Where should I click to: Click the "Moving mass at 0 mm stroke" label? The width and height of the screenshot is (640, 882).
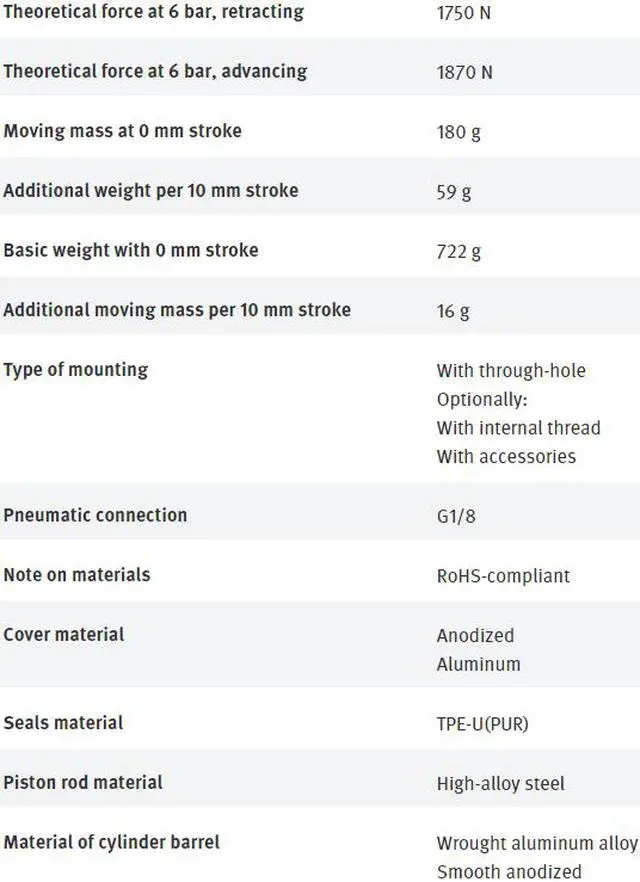[122, 131]
